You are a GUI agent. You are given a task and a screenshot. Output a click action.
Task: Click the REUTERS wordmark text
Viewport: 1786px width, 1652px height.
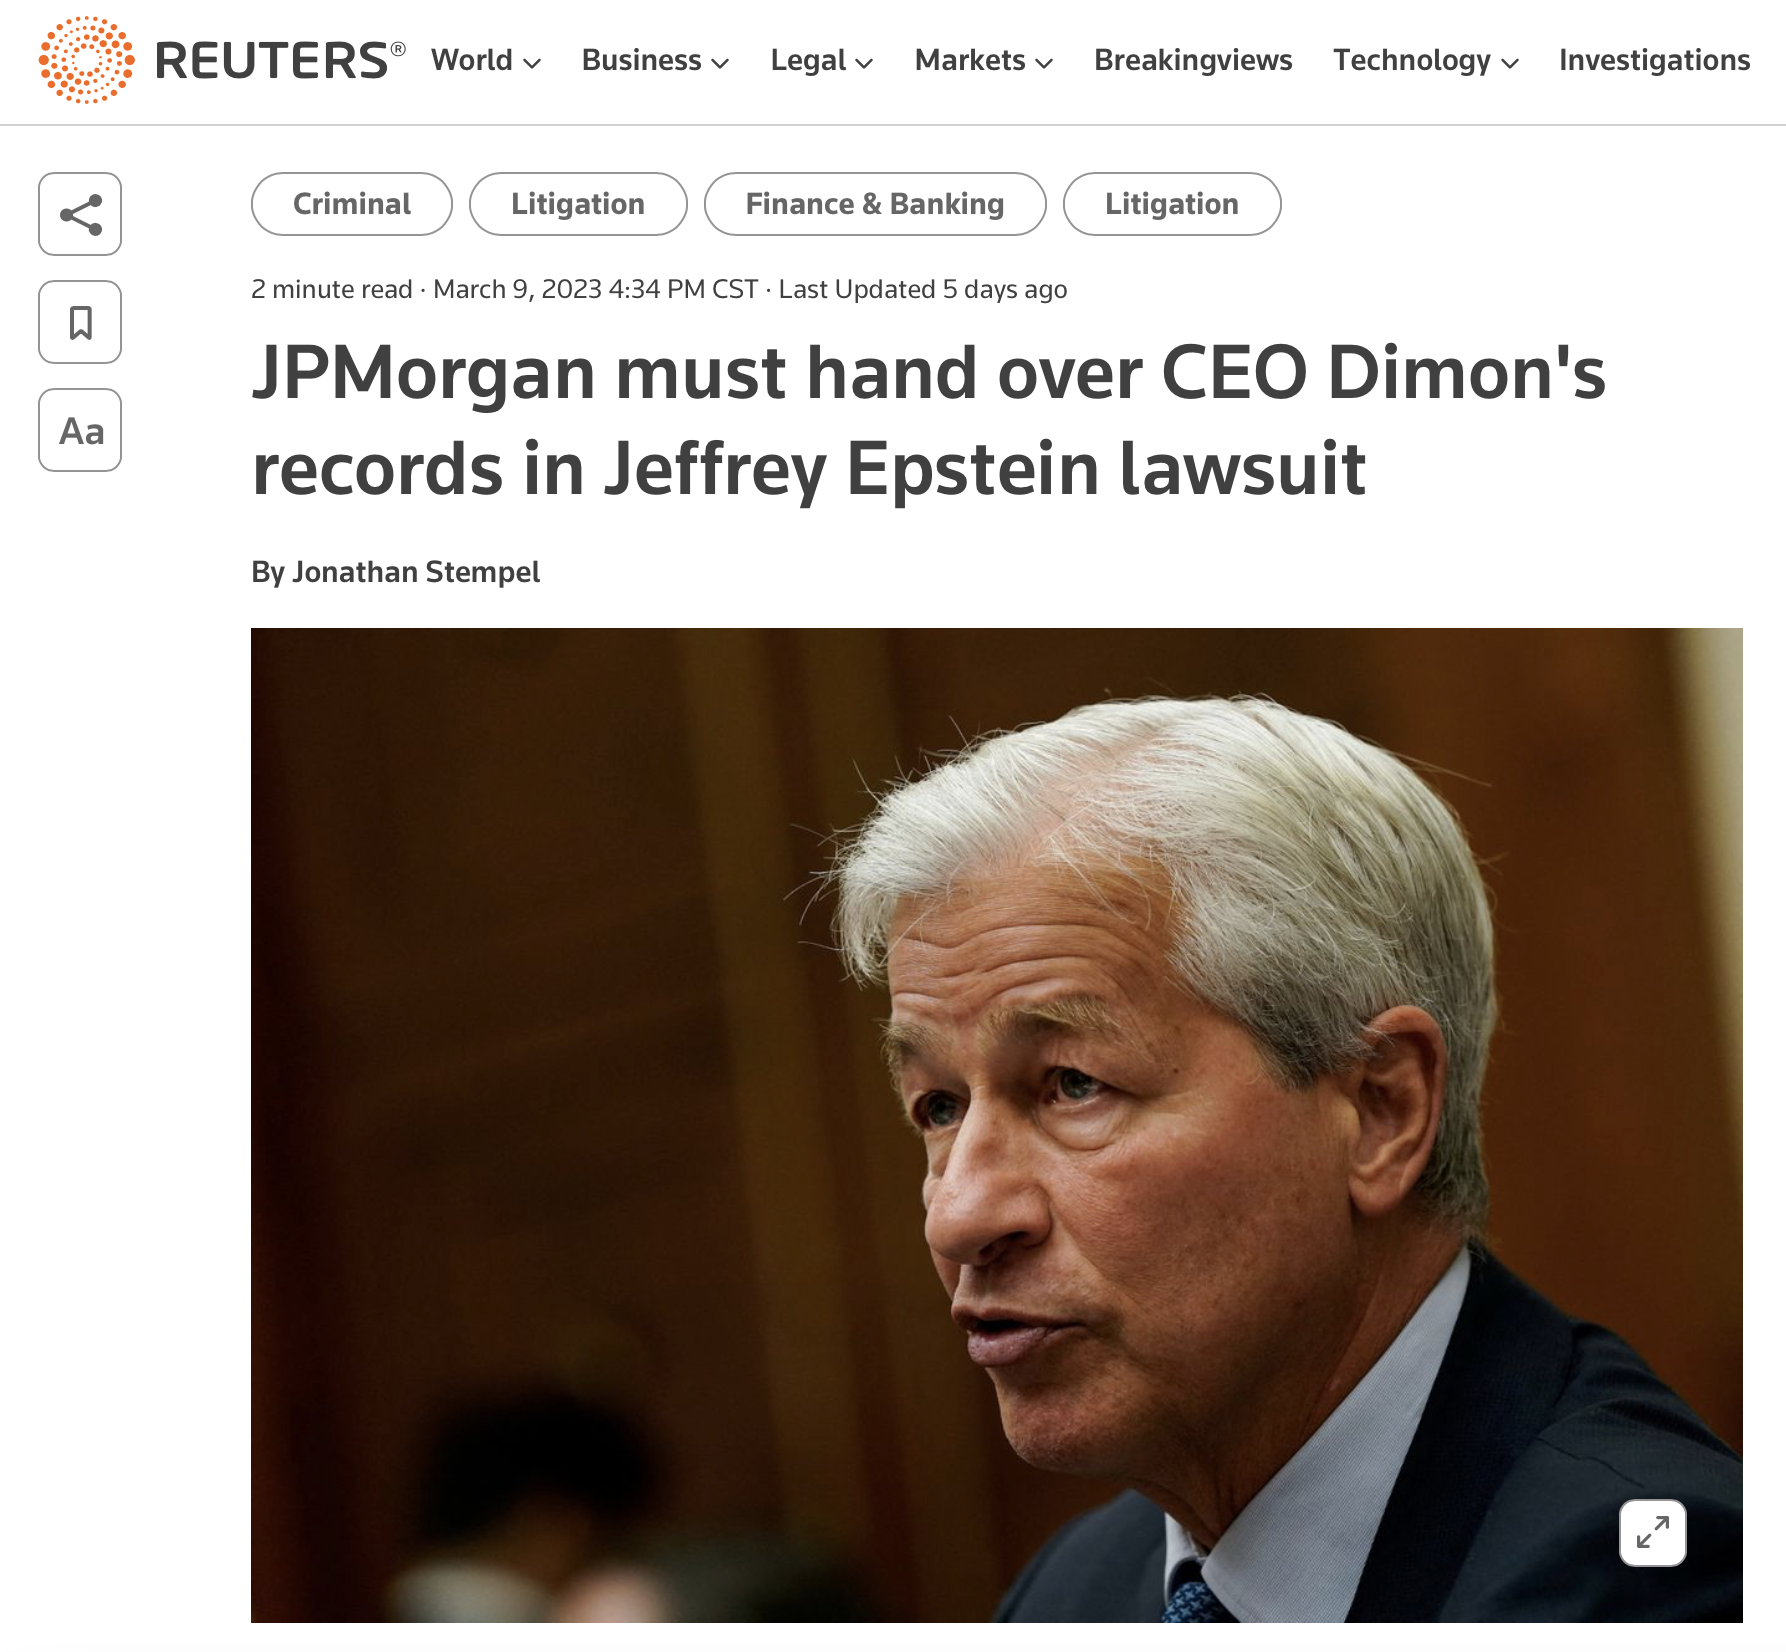(x=272, y=60)
